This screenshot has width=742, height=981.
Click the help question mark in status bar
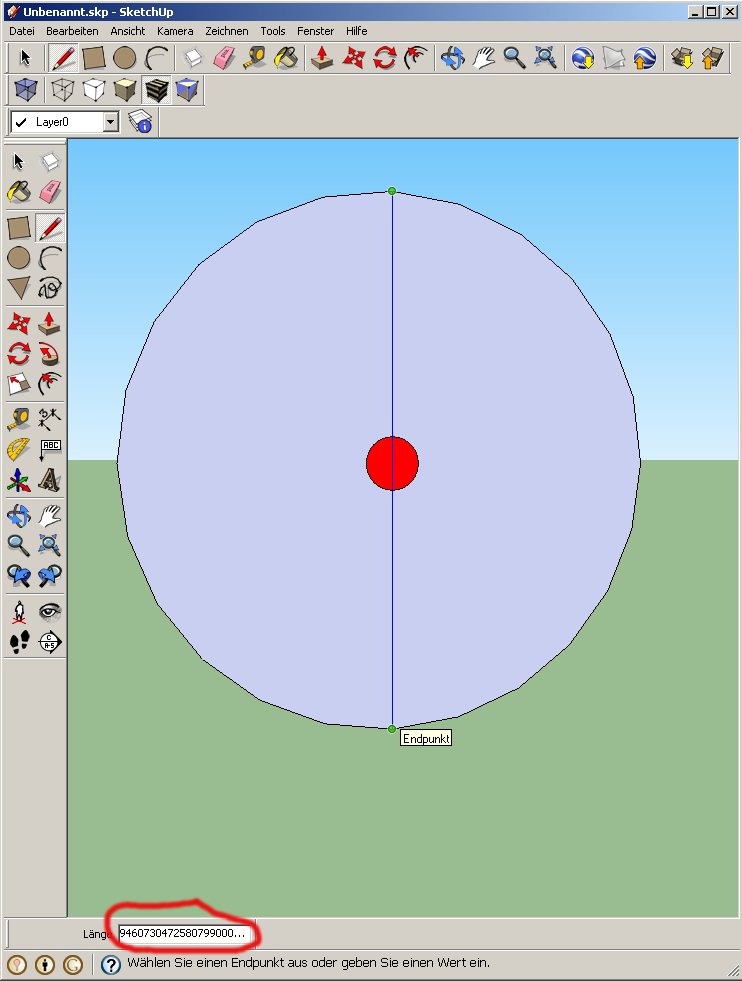pyautogui.click(x=111, y=964)
